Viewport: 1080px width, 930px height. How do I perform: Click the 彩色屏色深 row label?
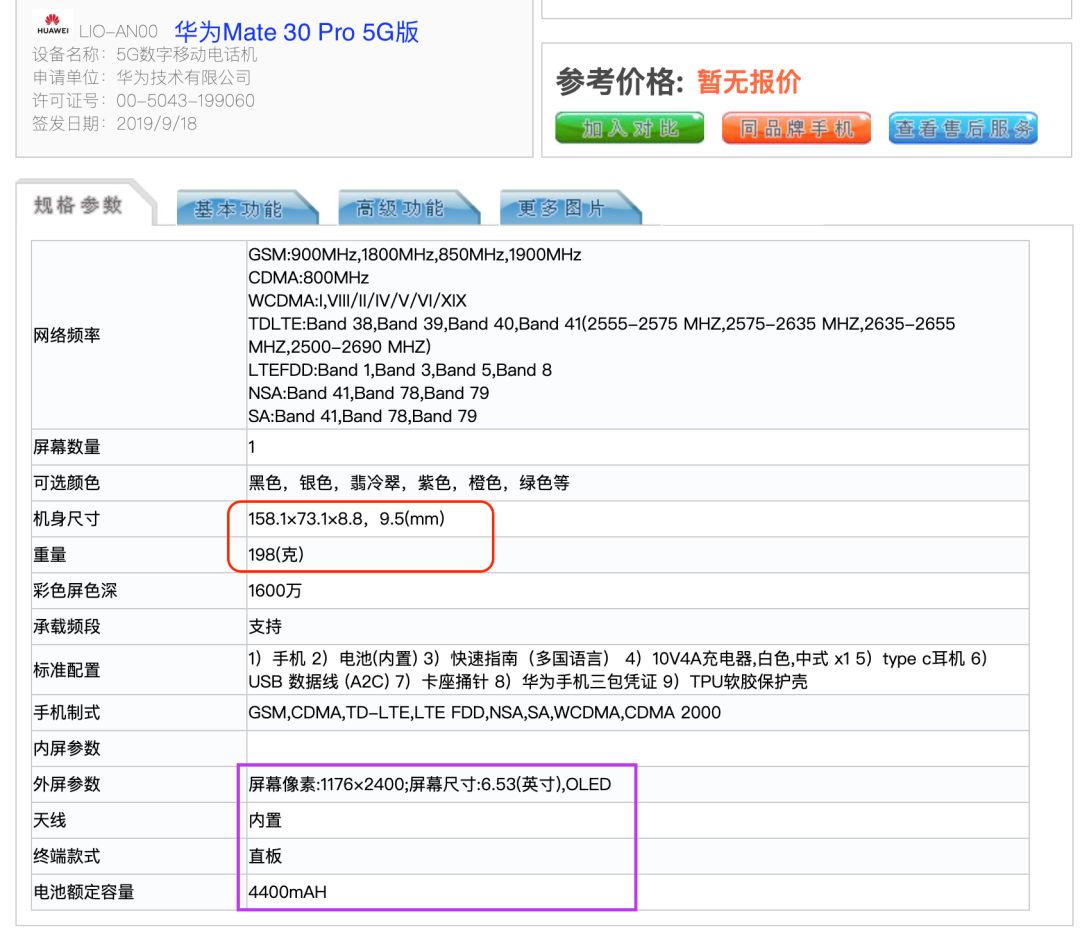click(x=75, y=590)
